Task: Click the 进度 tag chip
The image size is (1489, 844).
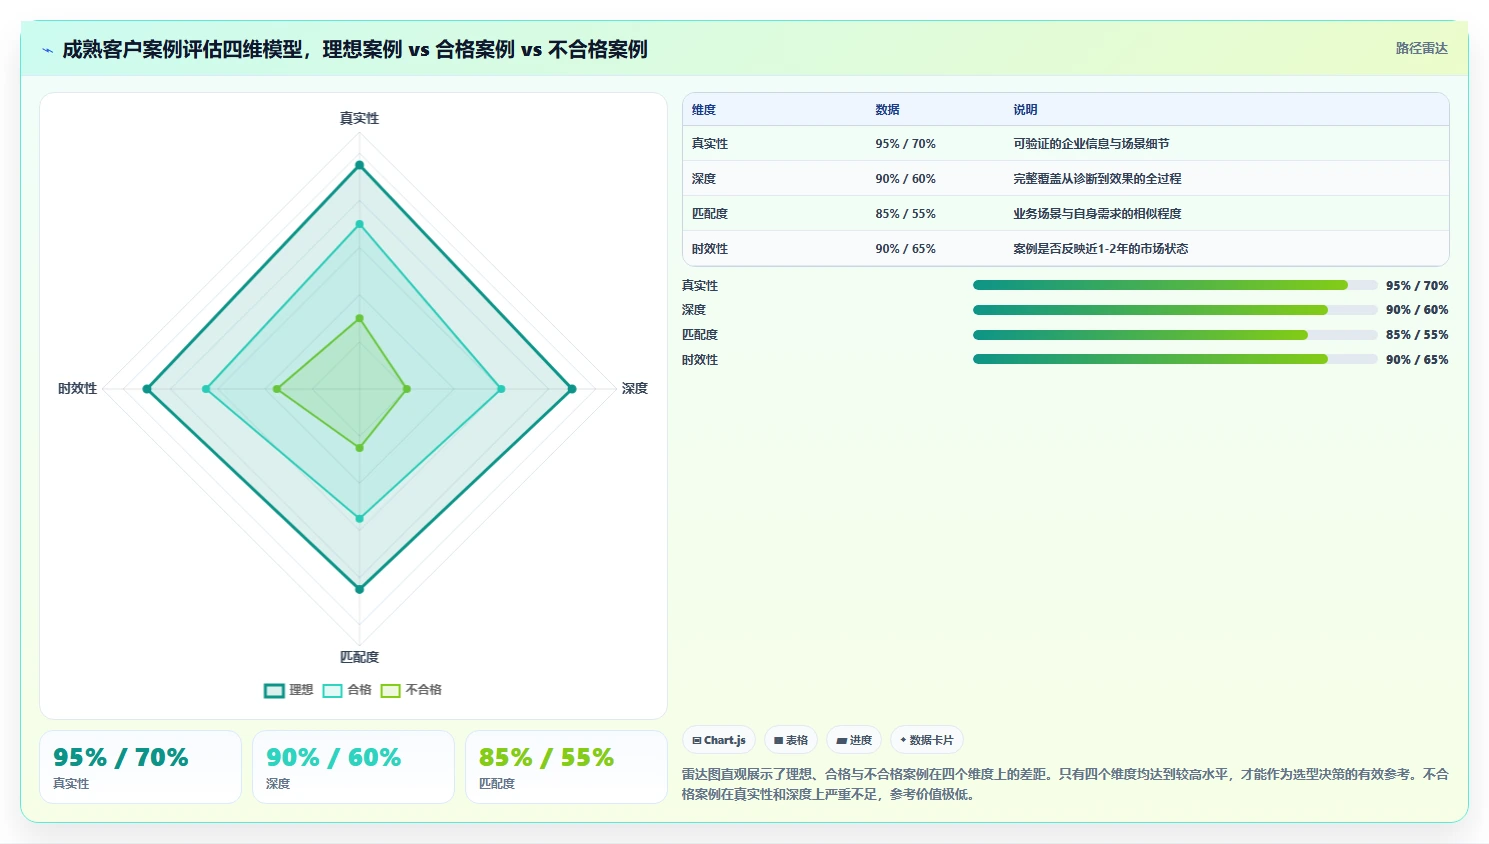Action: [x=854, y=740]
